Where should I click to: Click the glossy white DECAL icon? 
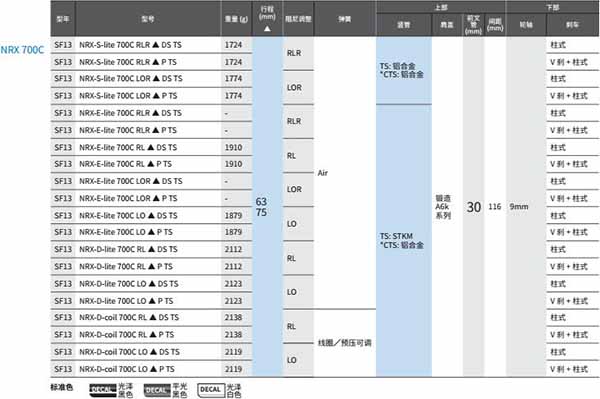click(211, 390)
